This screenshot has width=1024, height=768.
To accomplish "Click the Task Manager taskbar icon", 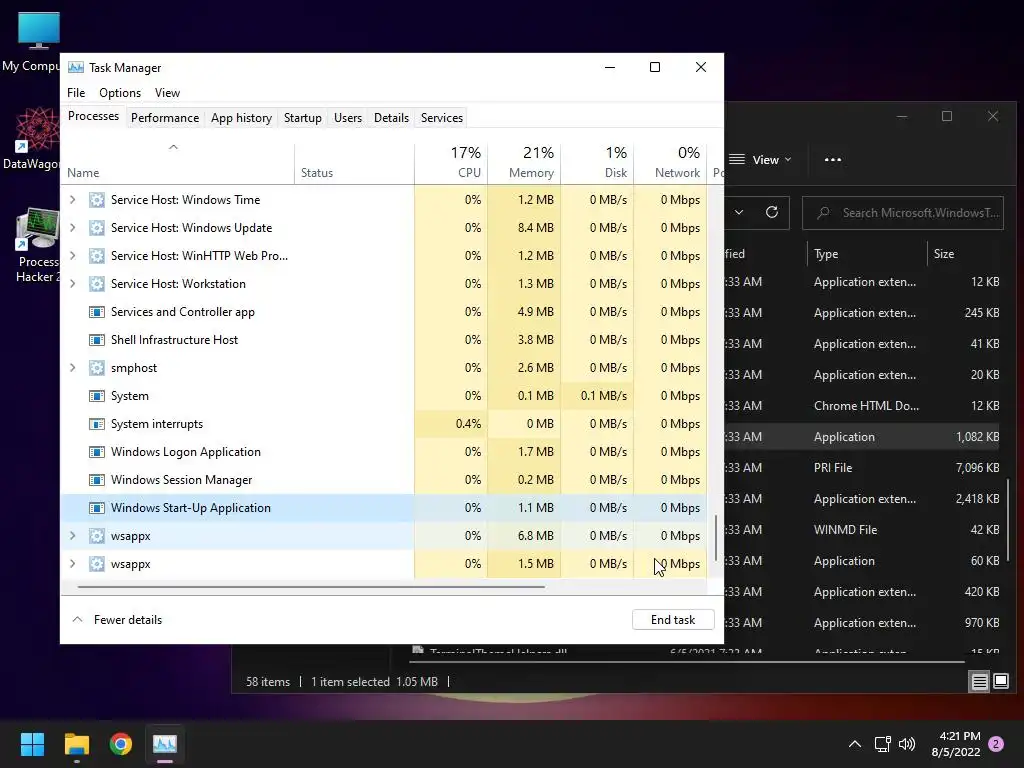I will coord(165,744).
